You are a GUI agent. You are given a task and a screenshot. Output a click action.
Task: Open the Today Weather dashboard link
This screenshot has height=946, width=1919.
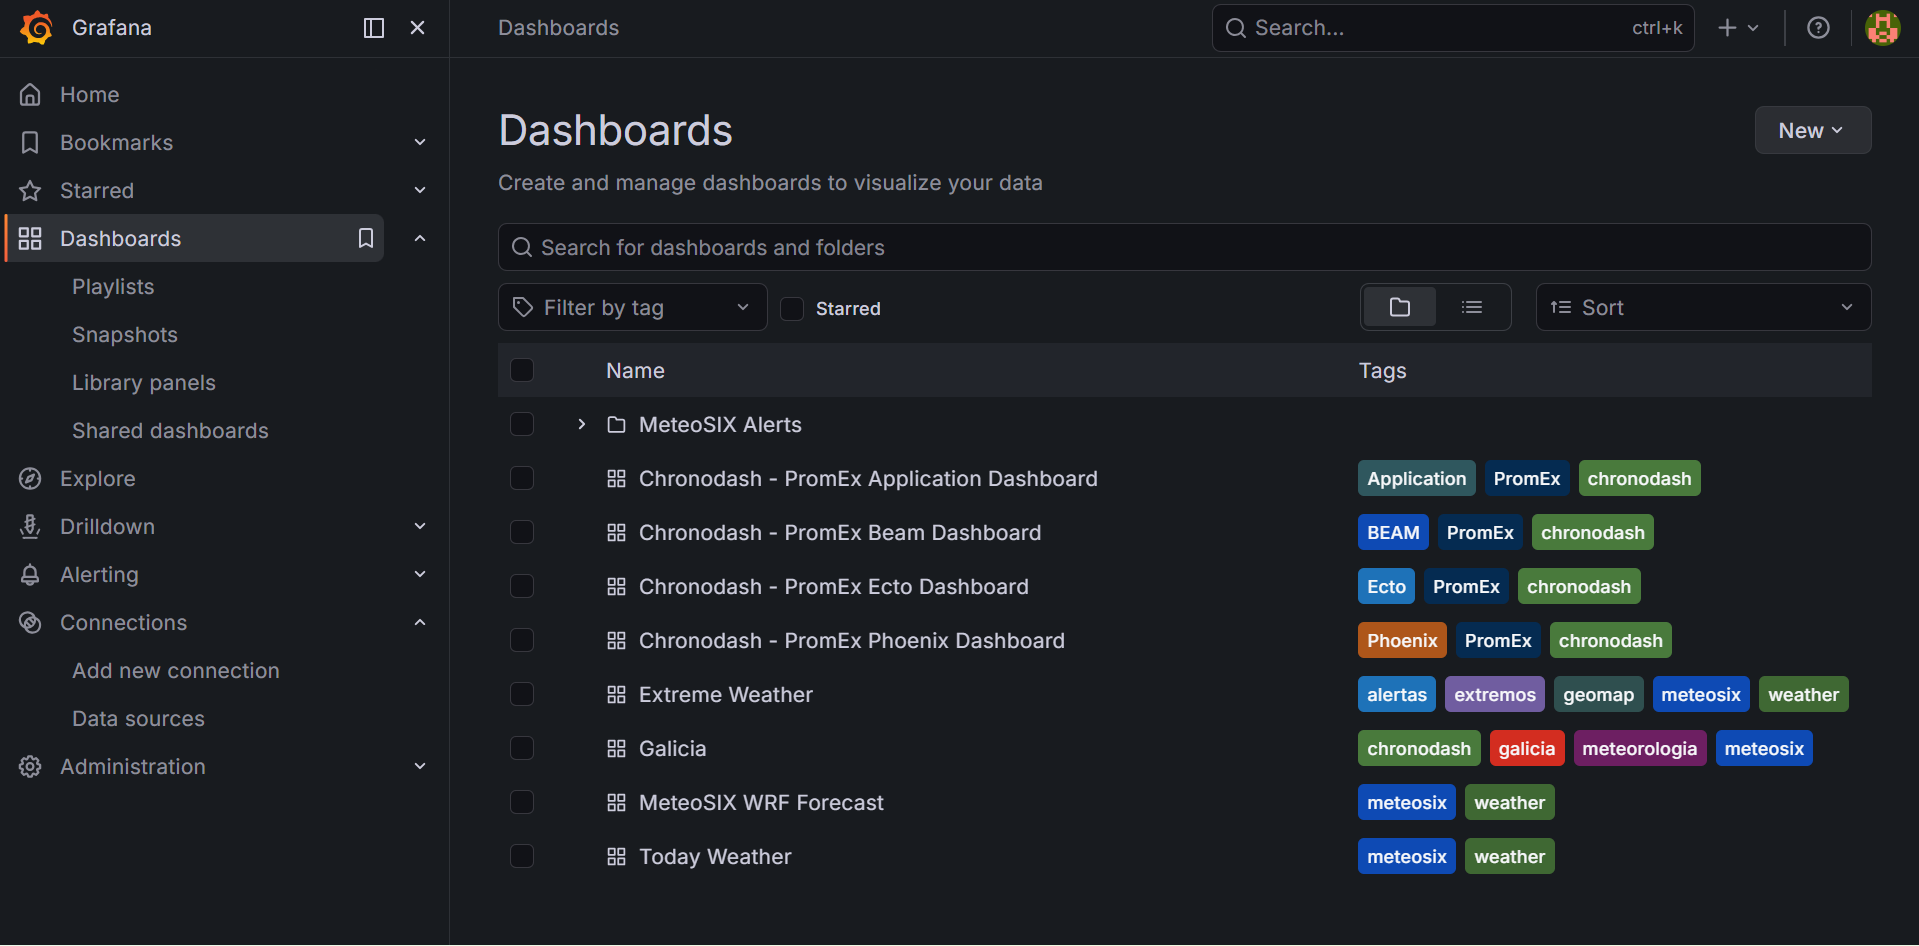715,857
